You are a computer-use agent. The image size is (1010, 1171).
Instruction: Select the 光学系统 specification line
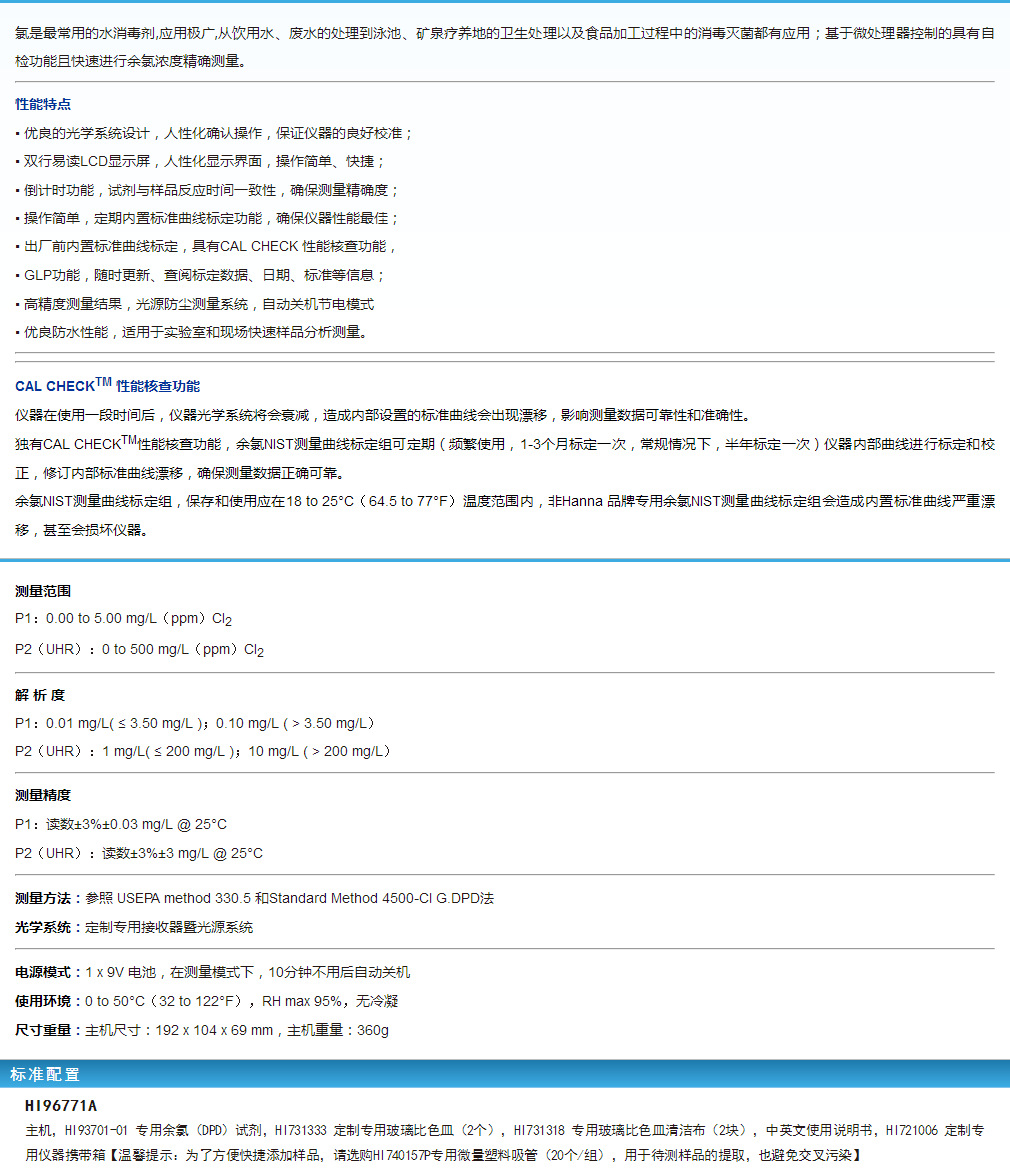(x=134, y=928)
